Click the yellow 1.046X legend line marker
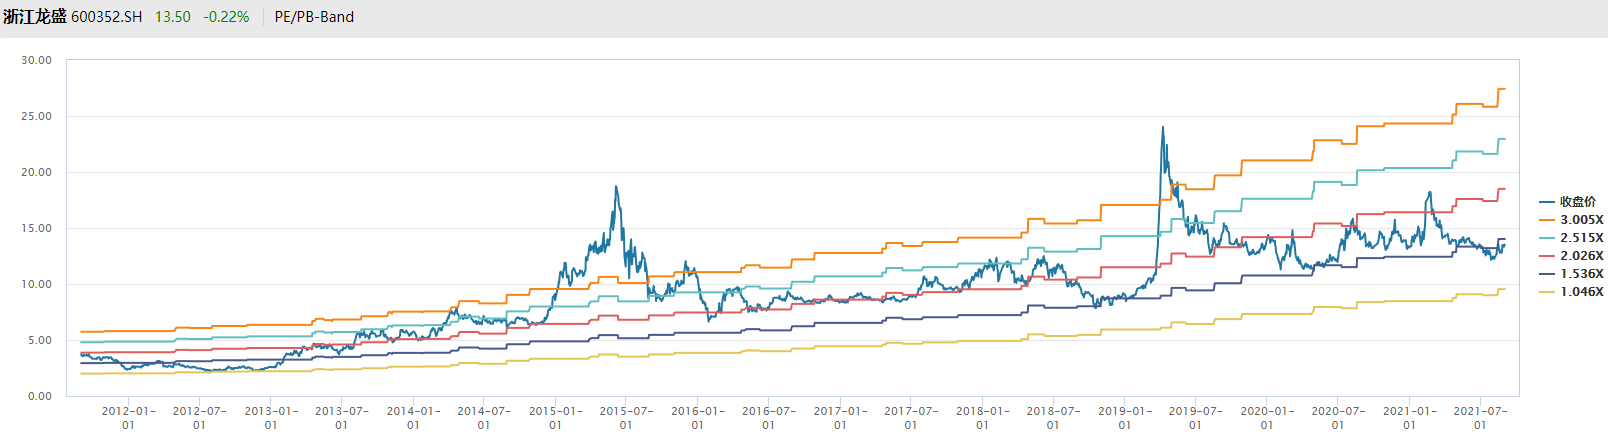Viewport: 1608px width, 440px height. [1547, 292]
